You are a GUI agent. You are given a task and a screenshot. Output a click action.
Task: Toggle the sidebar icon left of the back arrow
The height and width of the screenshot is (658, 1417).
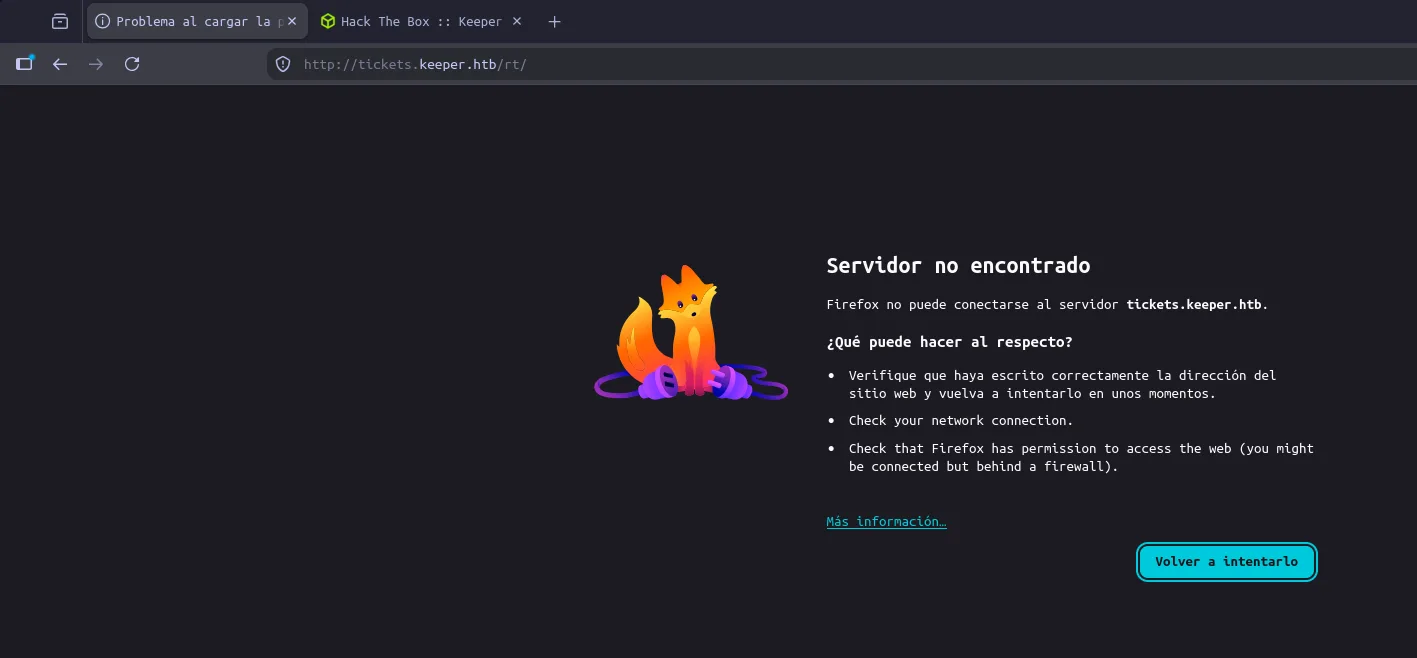click(25, 64)
